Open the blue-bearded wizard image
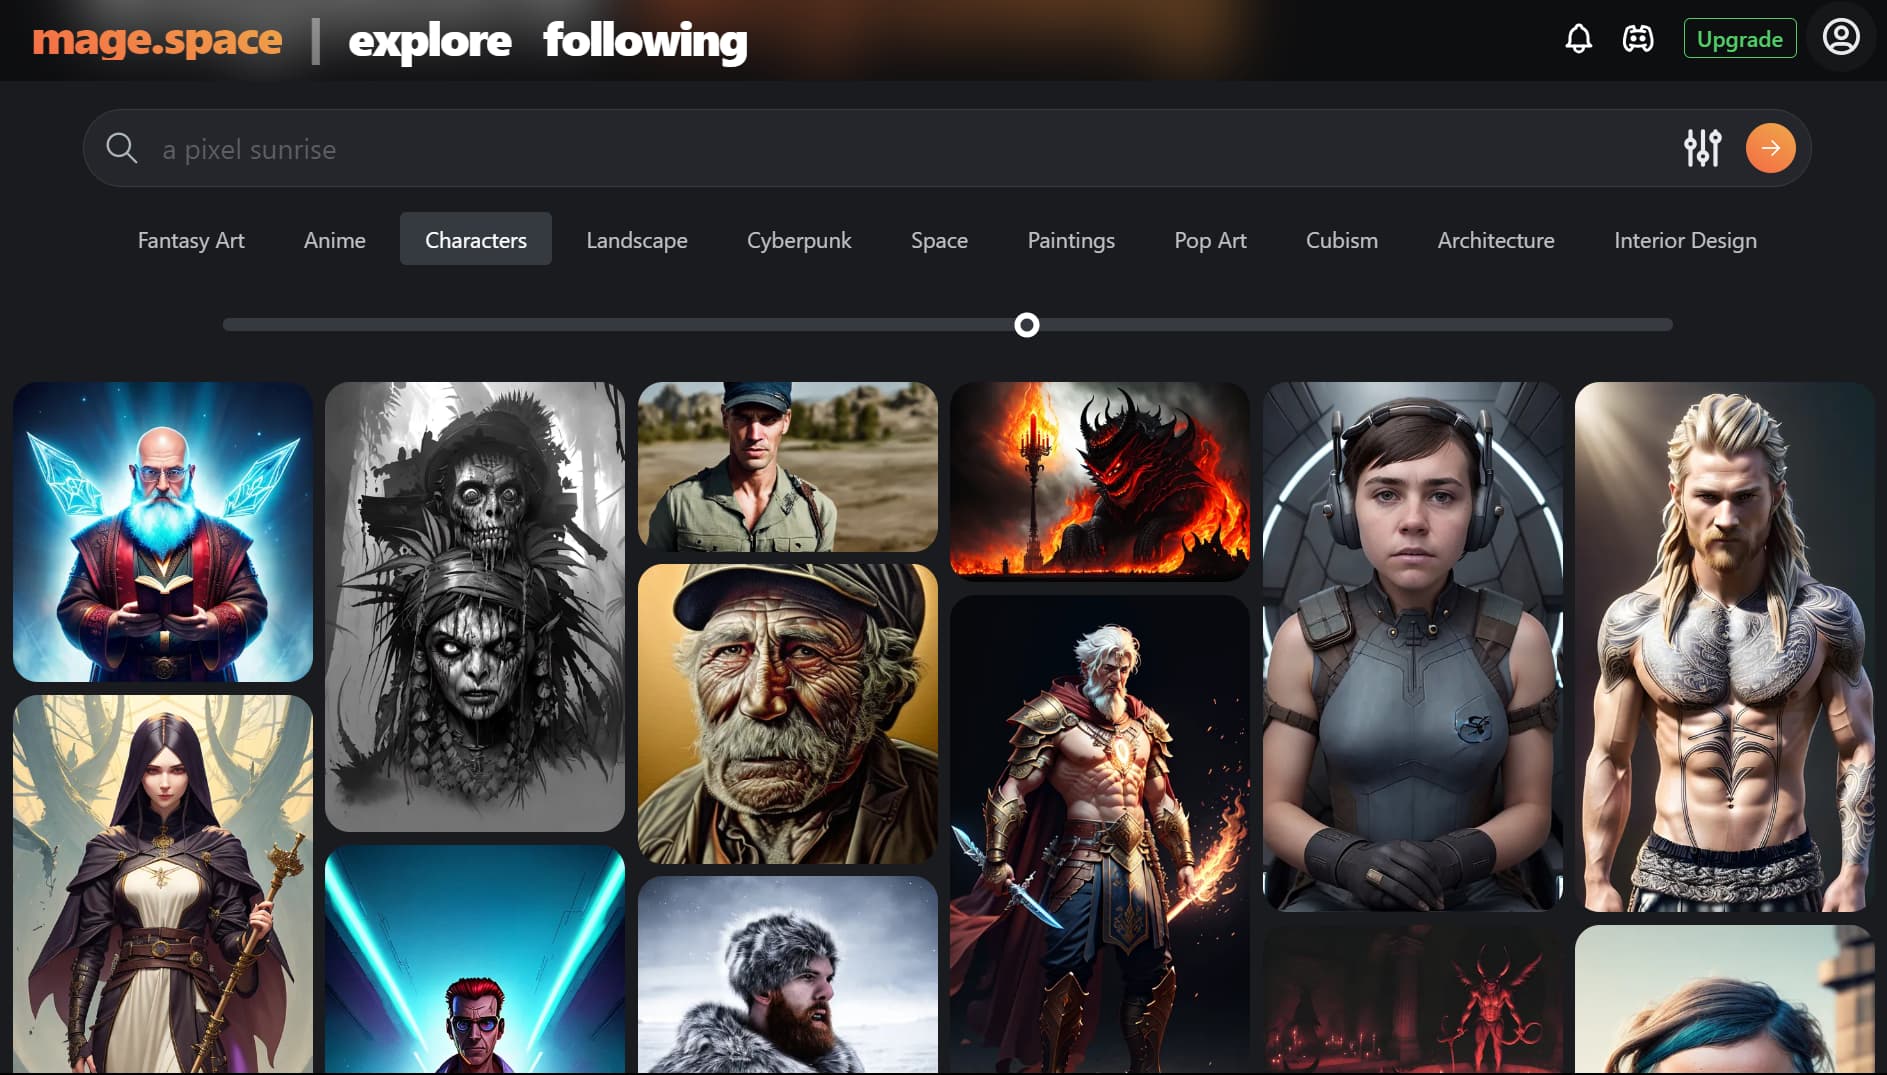Screen dimensions: 1887x1075 point(163,532)
